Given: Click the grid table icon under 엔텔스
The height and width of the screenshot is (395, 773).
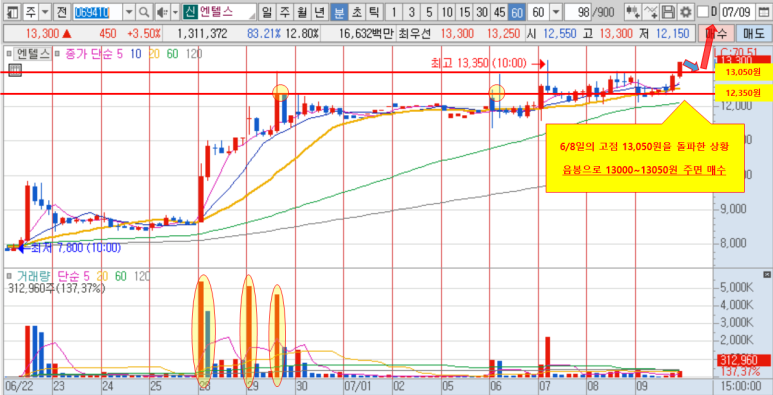Looking at the screenshot, I should tap(14, 70).
